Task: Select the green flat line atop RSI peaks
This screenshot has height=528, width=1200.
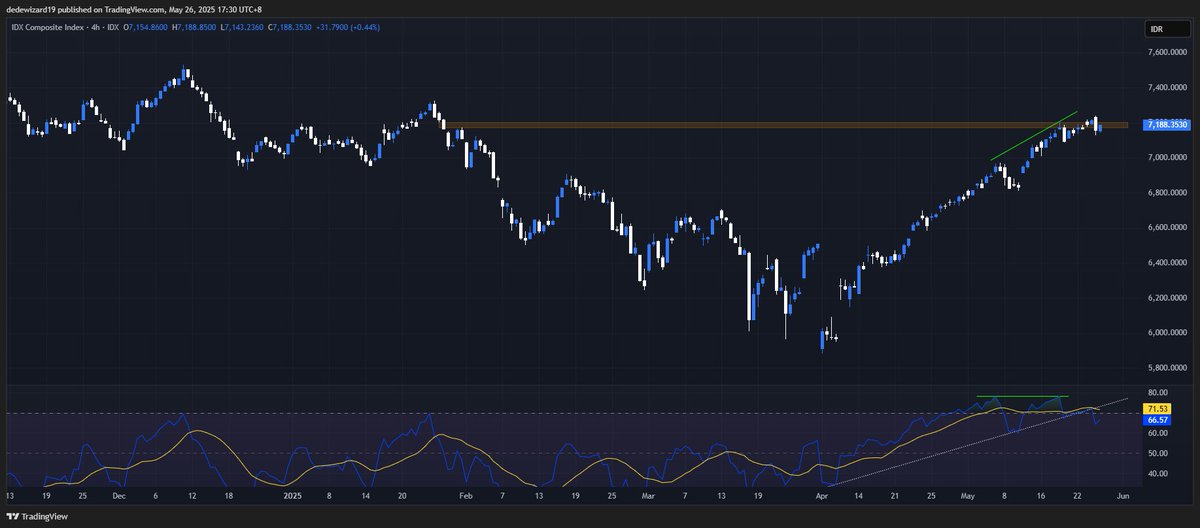Action: click(1022, 397)
